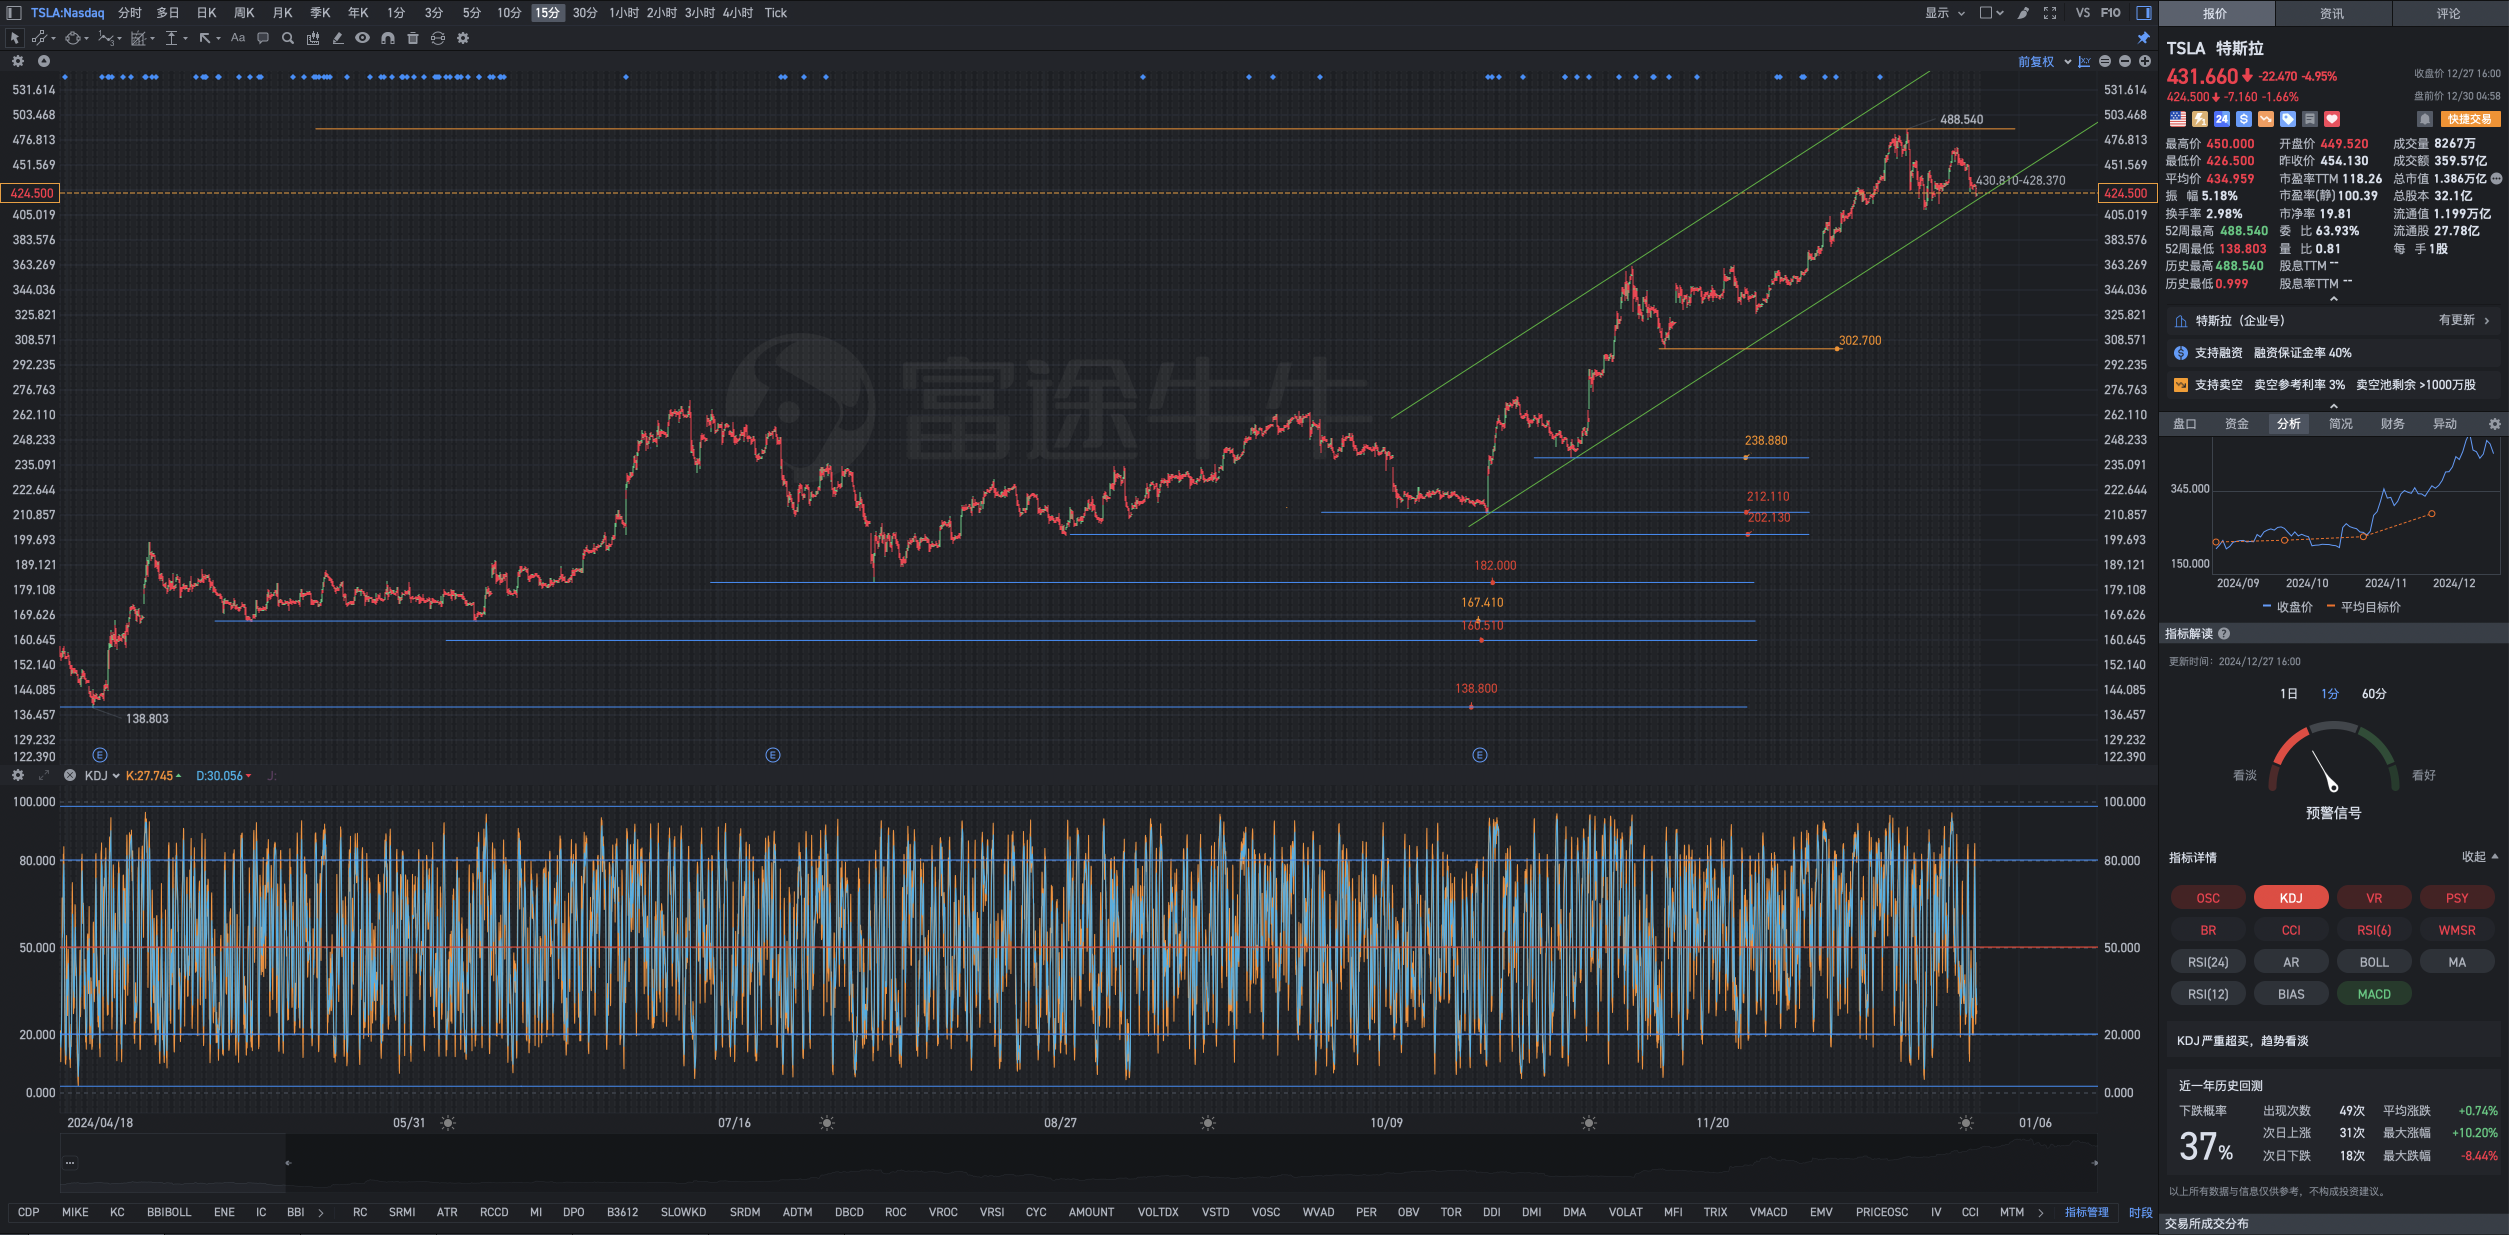2509x1235 pixels.
Task: Select the 30分 timeframe
Action: [x=585, y=13]
